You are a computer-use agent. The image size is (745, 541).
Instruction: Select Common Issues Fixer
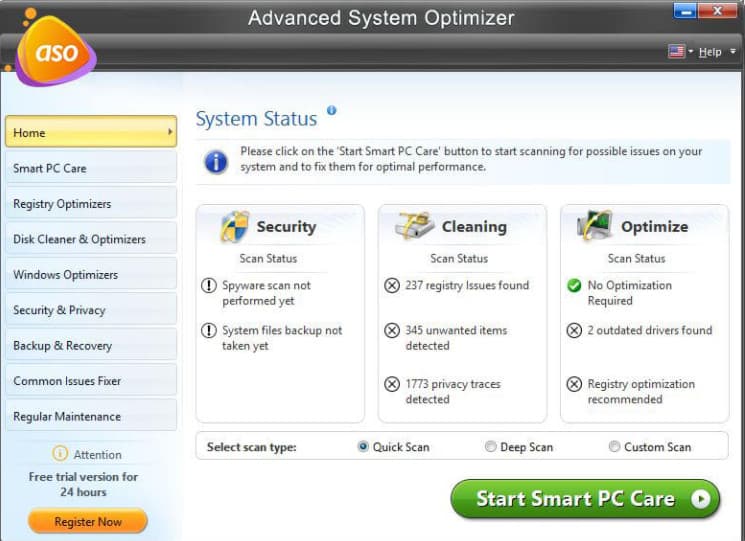(x=91, y=381)
